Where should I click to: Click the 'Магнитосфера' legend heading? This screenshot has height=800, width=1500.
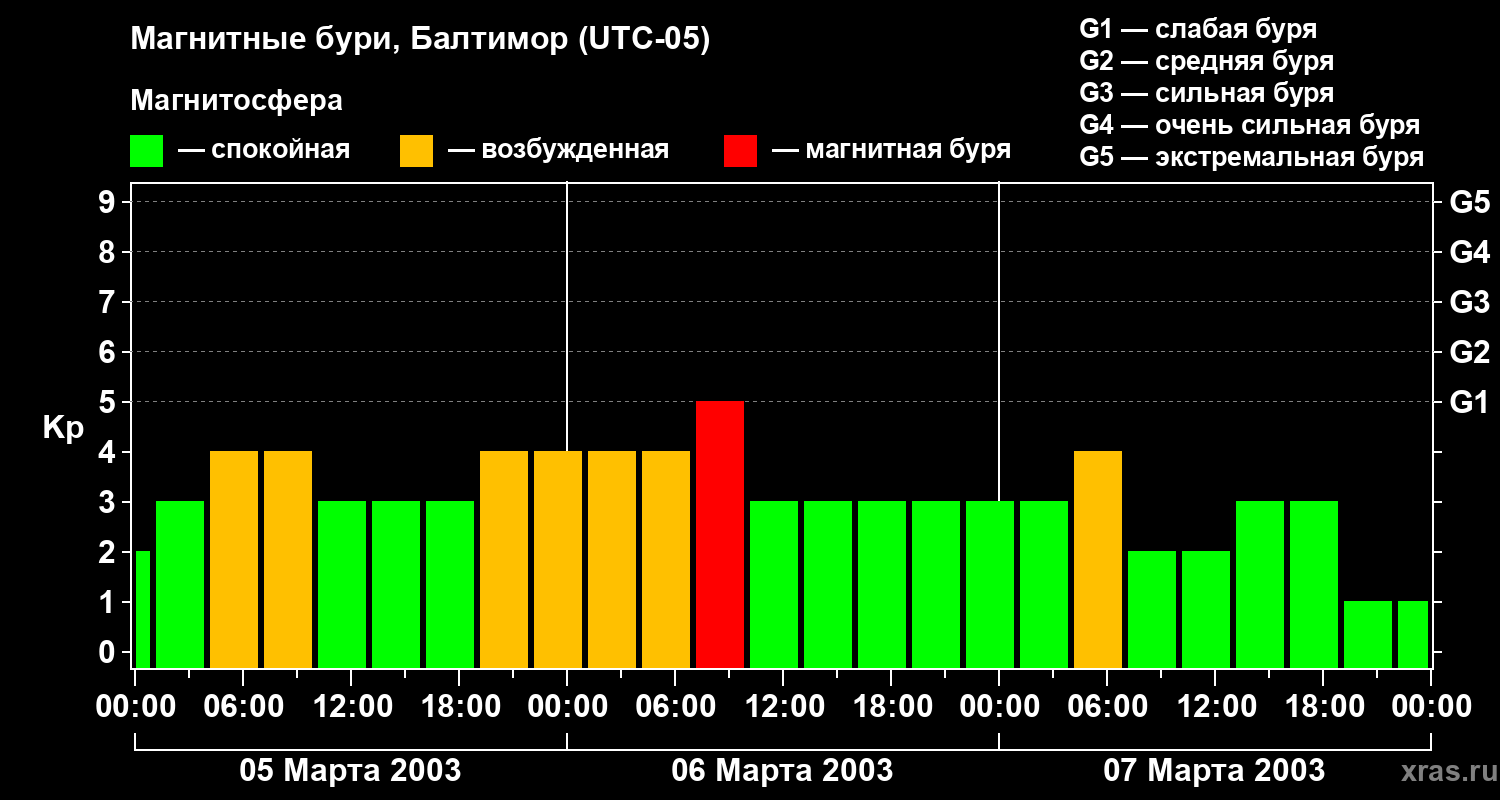coord(236,101)
